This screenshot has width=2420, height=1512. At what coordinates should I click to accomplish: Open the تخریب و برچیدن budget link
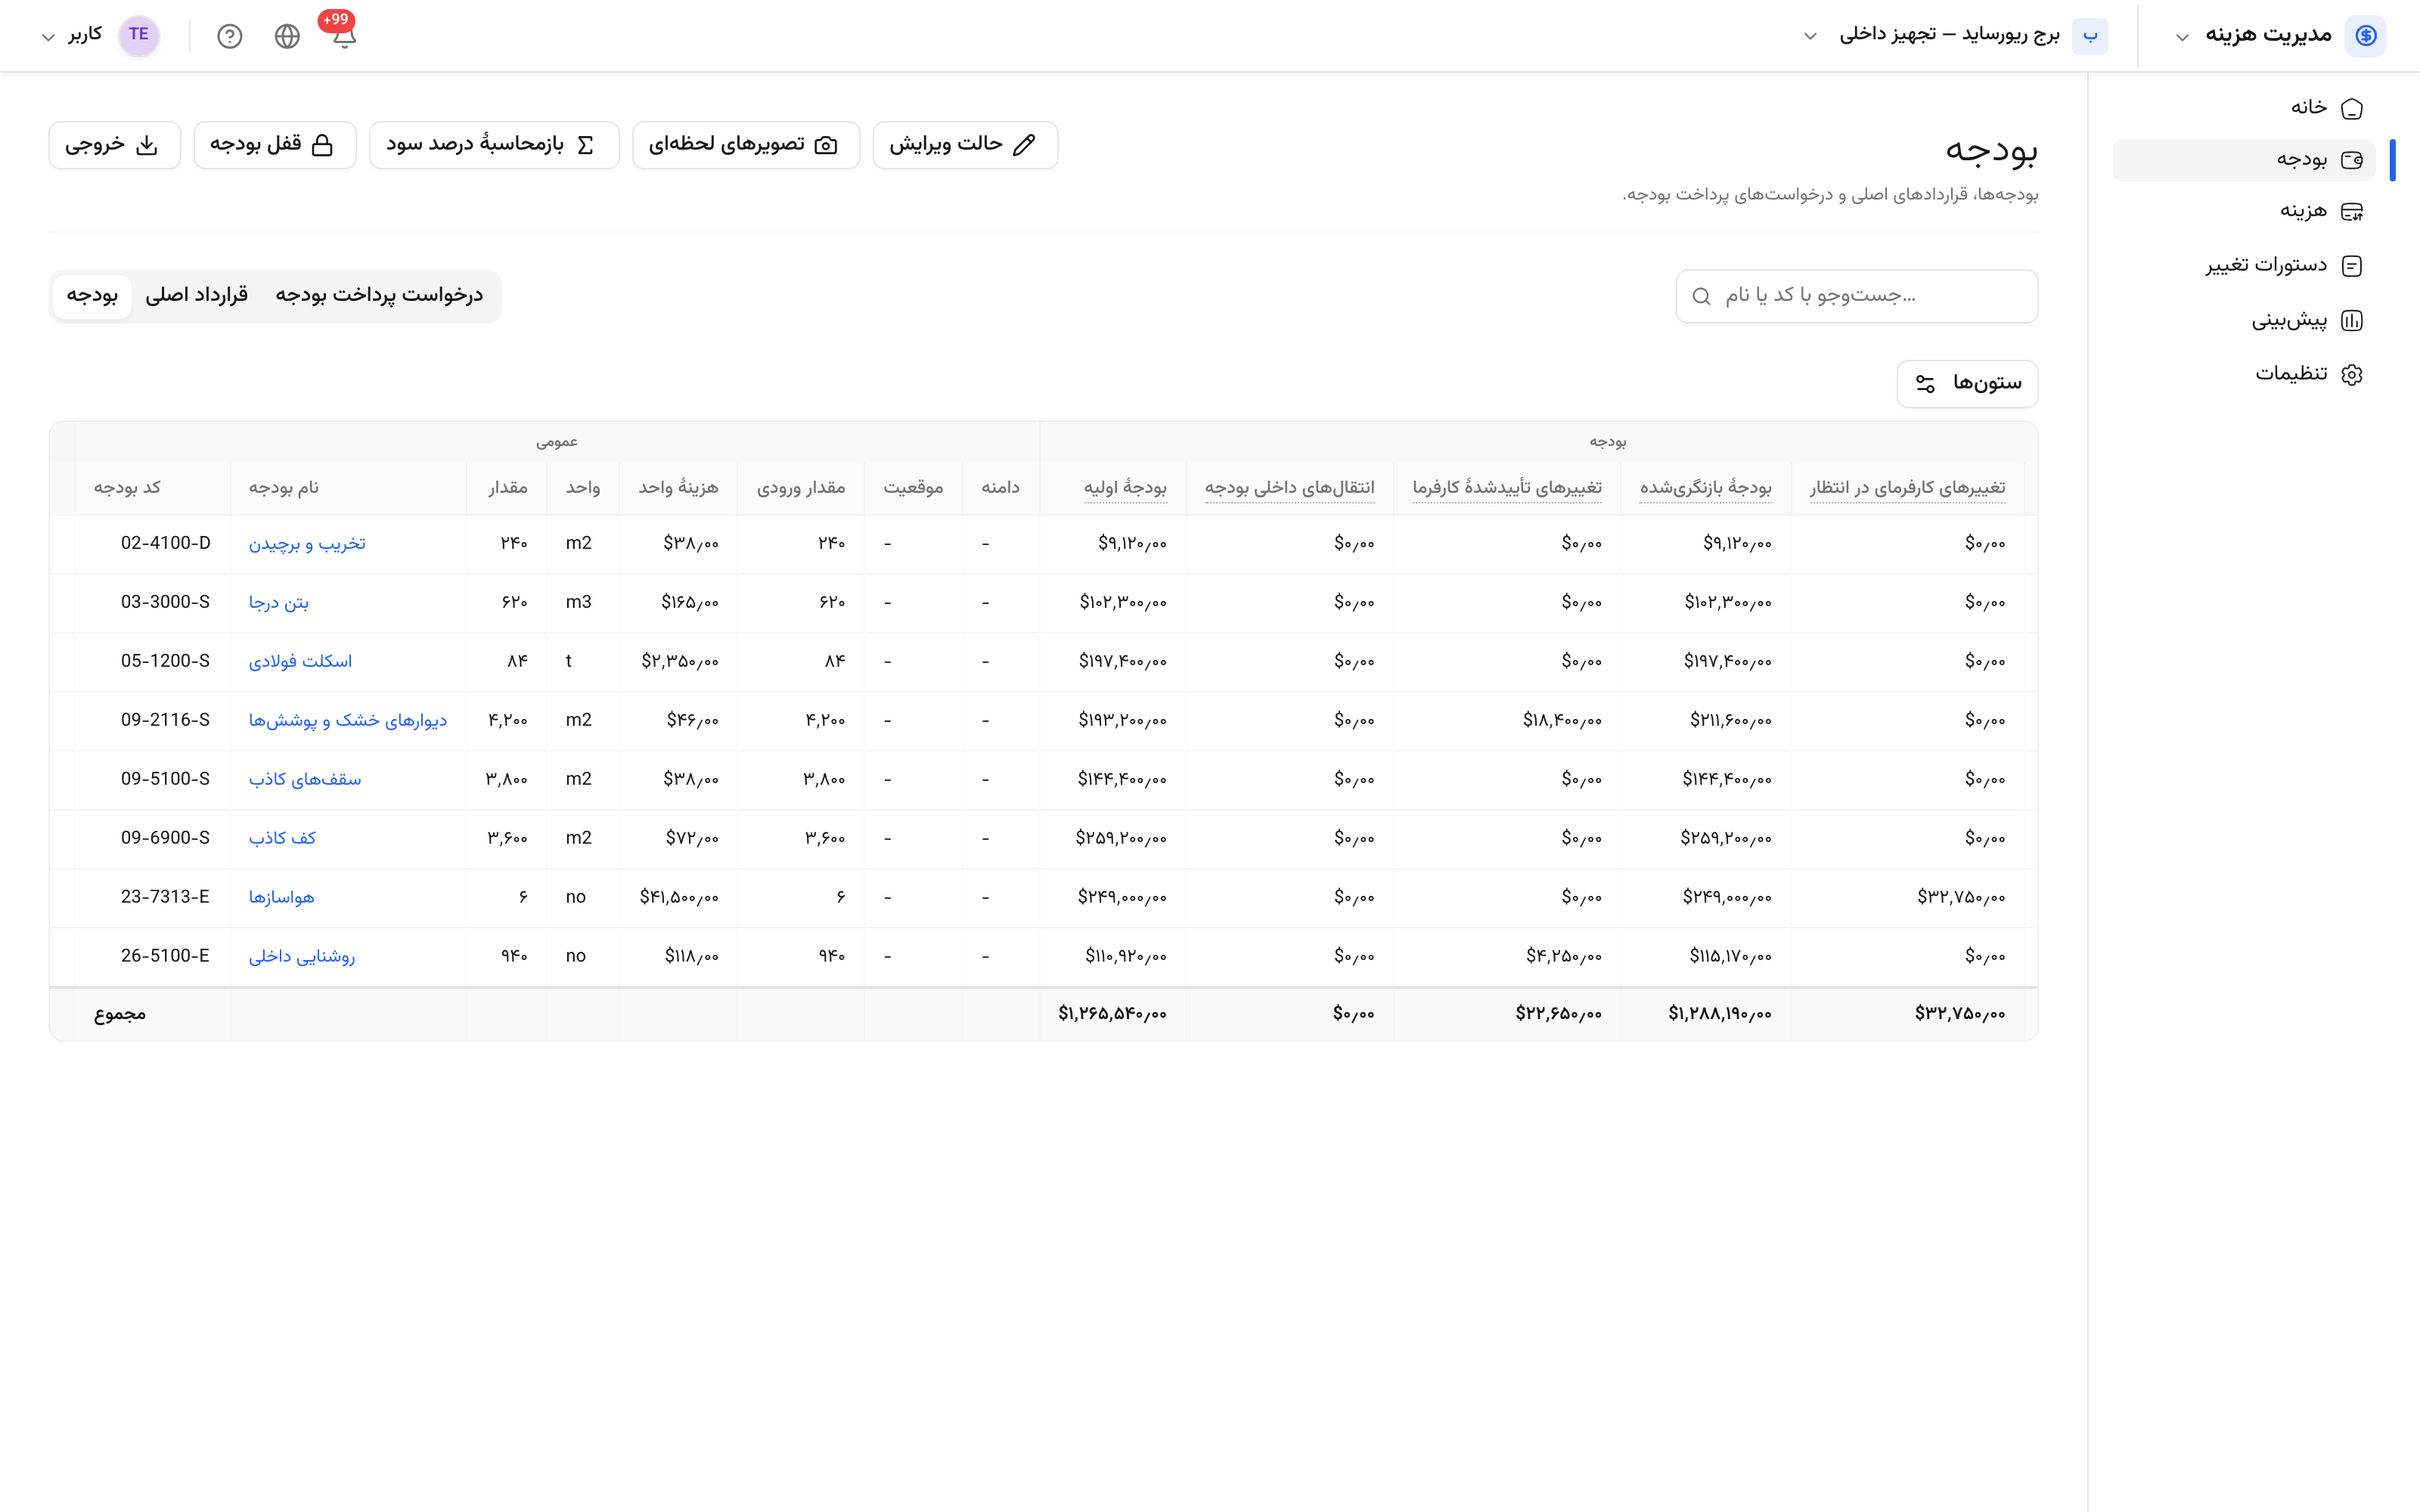(307, 544)
